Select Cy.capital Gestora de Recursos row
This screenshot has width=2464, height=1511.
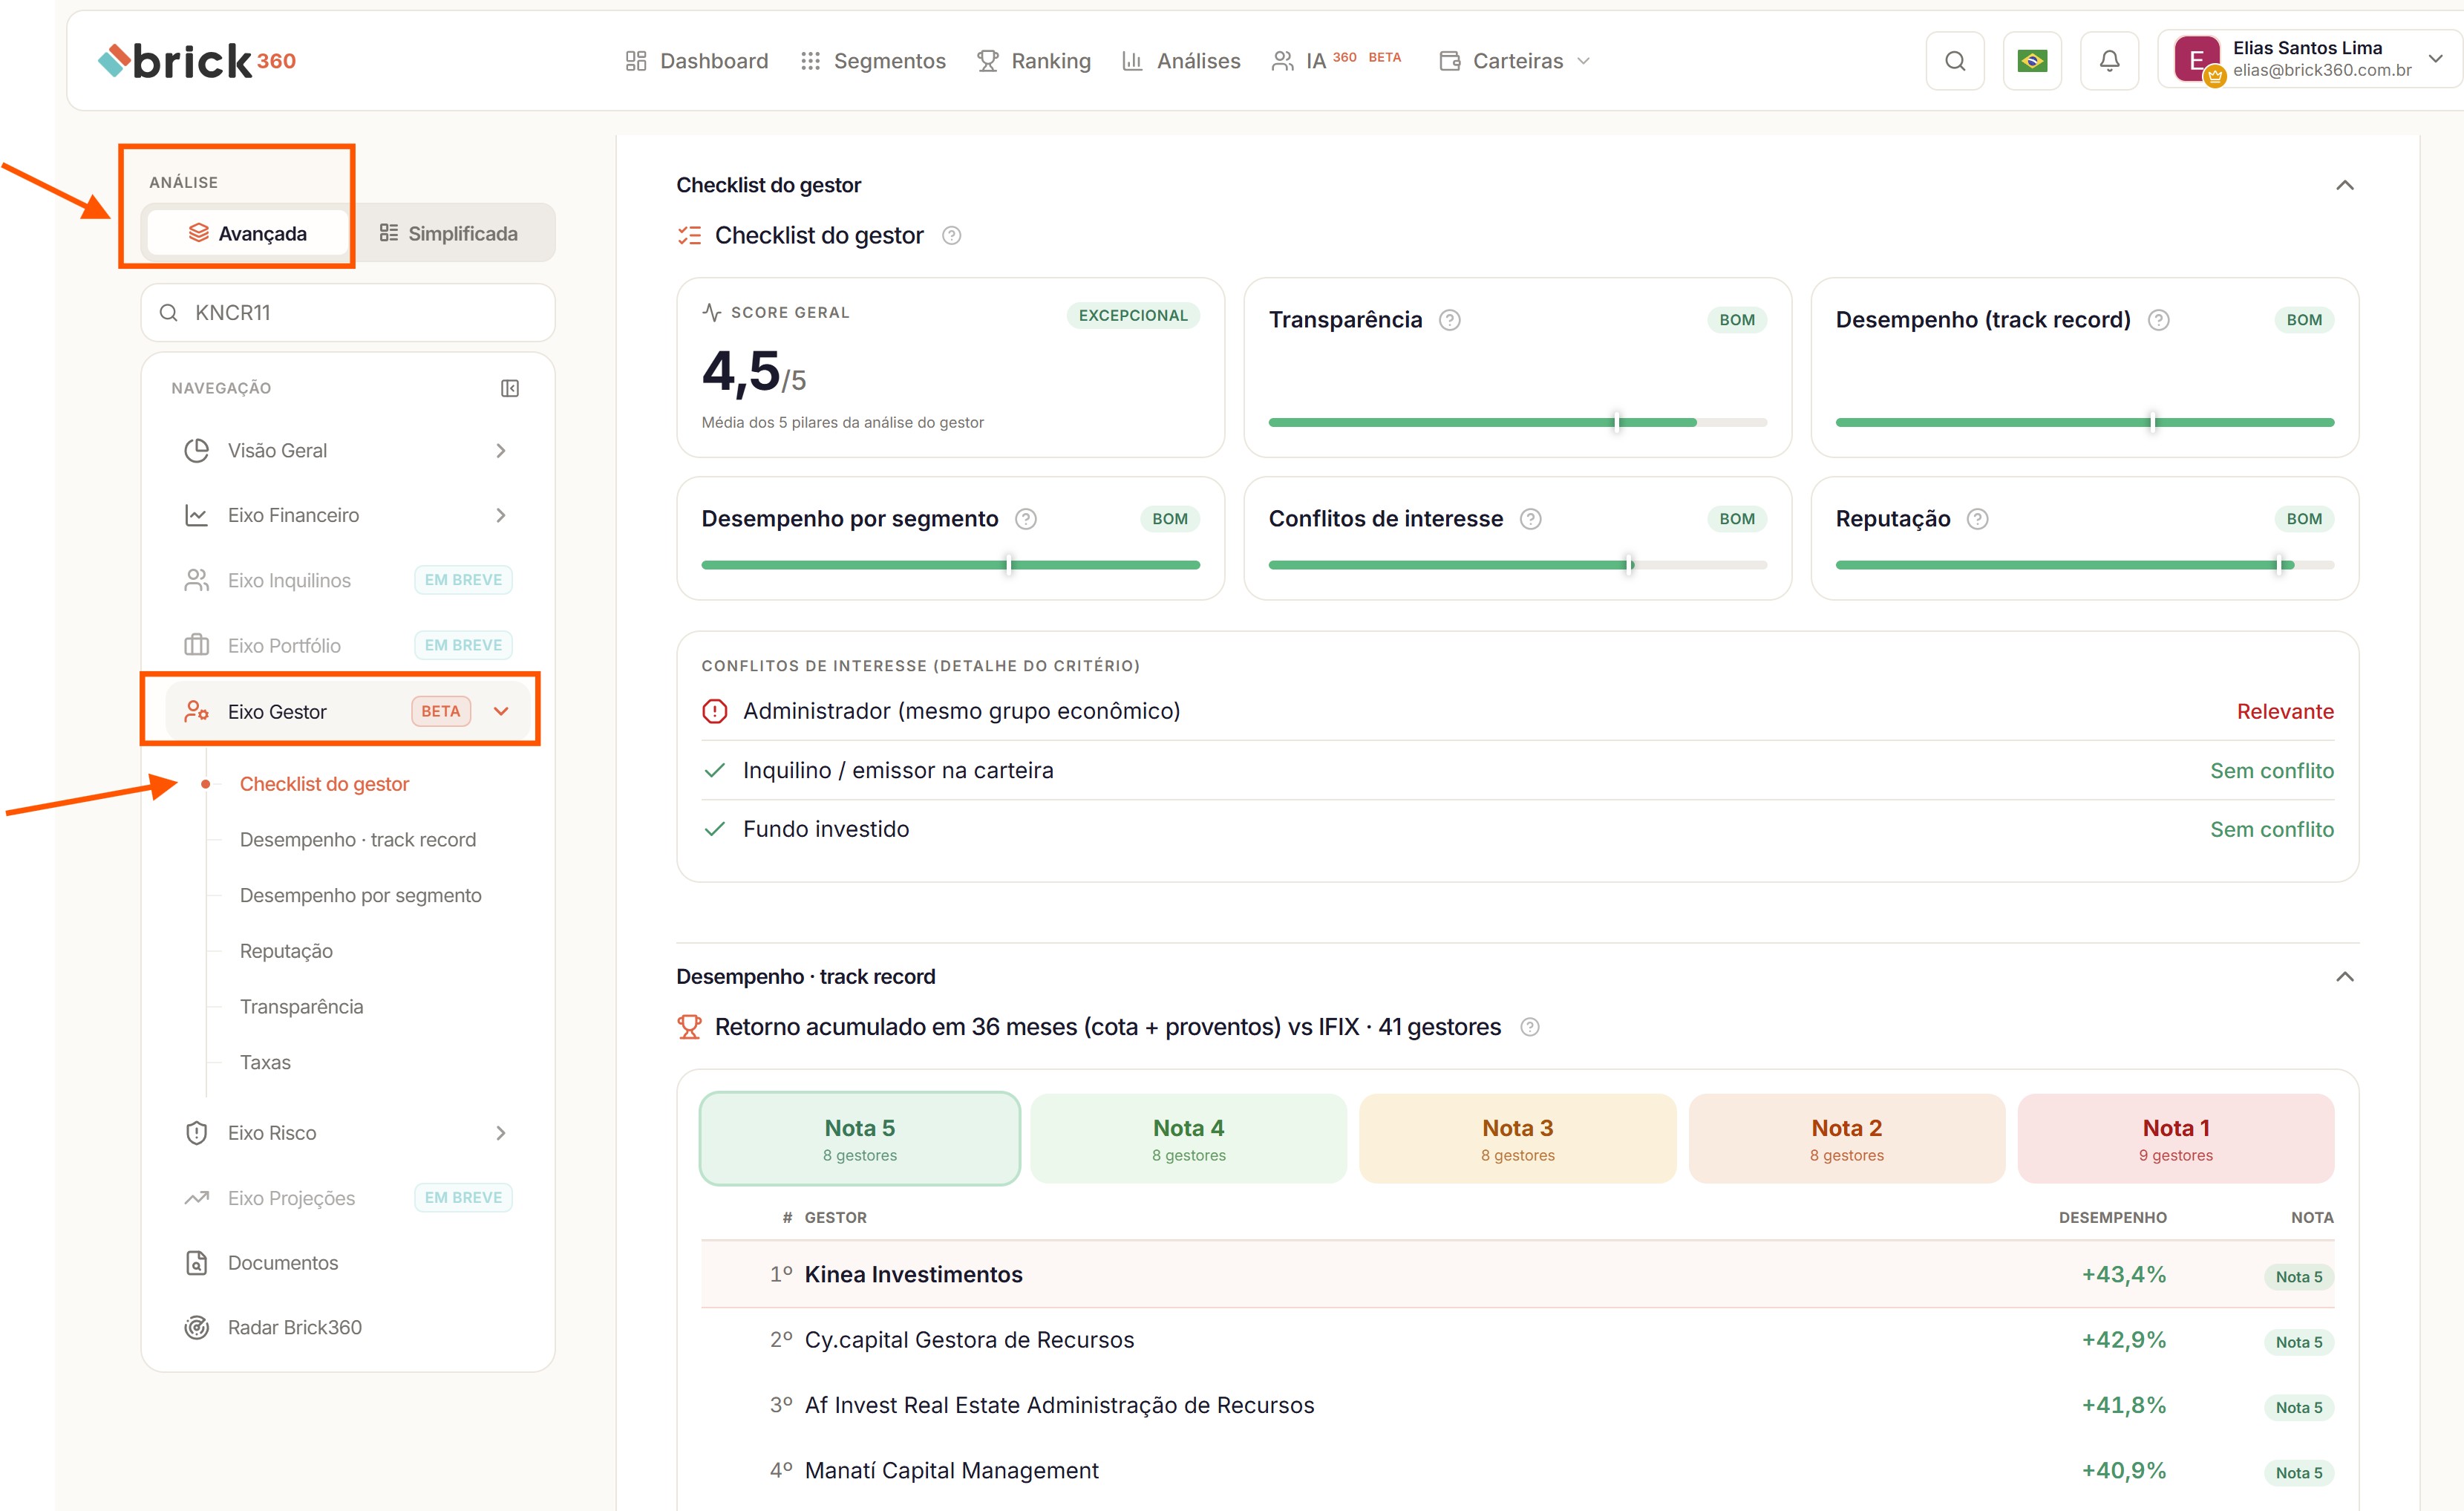pos(1517,1341)
